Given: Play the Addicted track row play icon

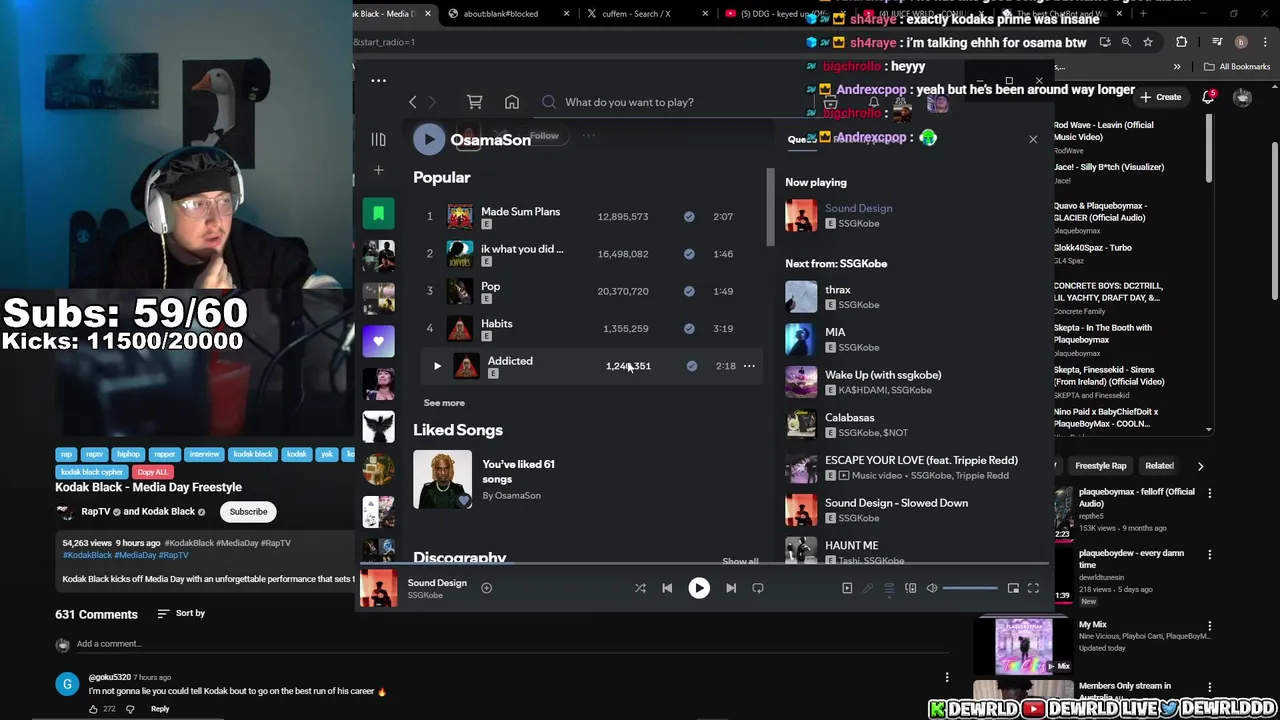Looking at the screenshot, I should (x=437, y=366).
